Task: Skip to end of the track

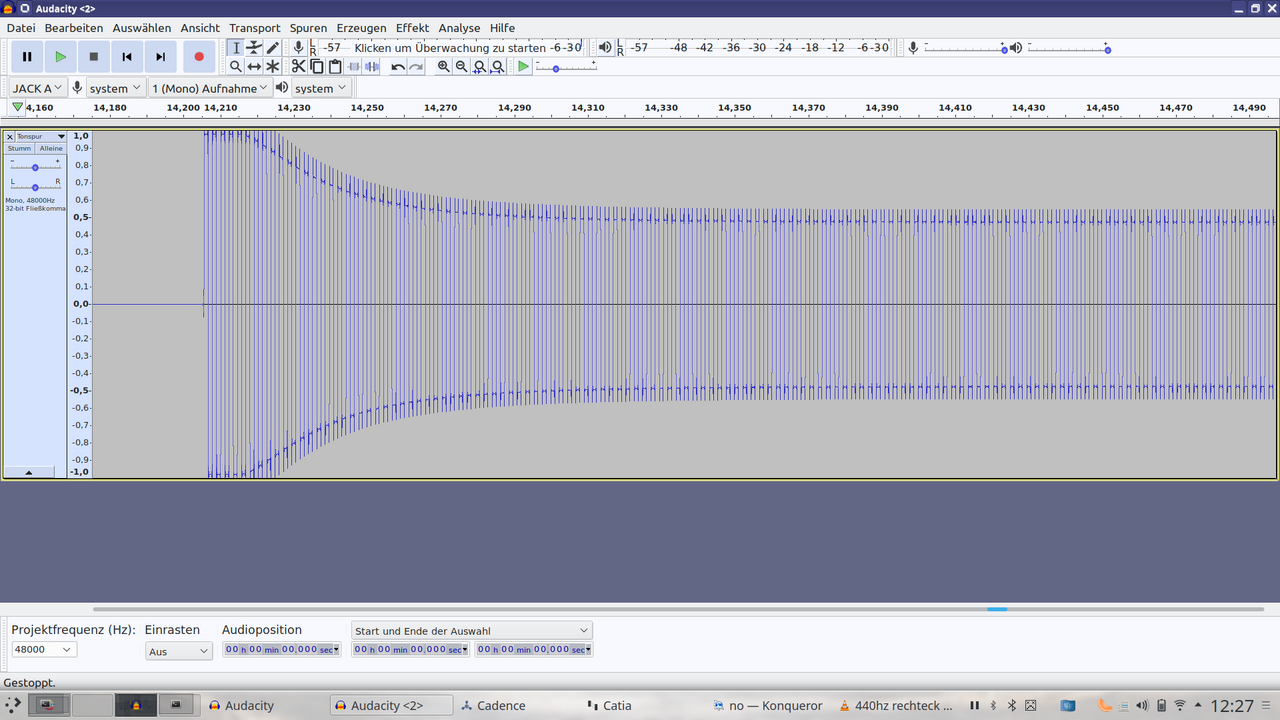Action: coord(160,57)
